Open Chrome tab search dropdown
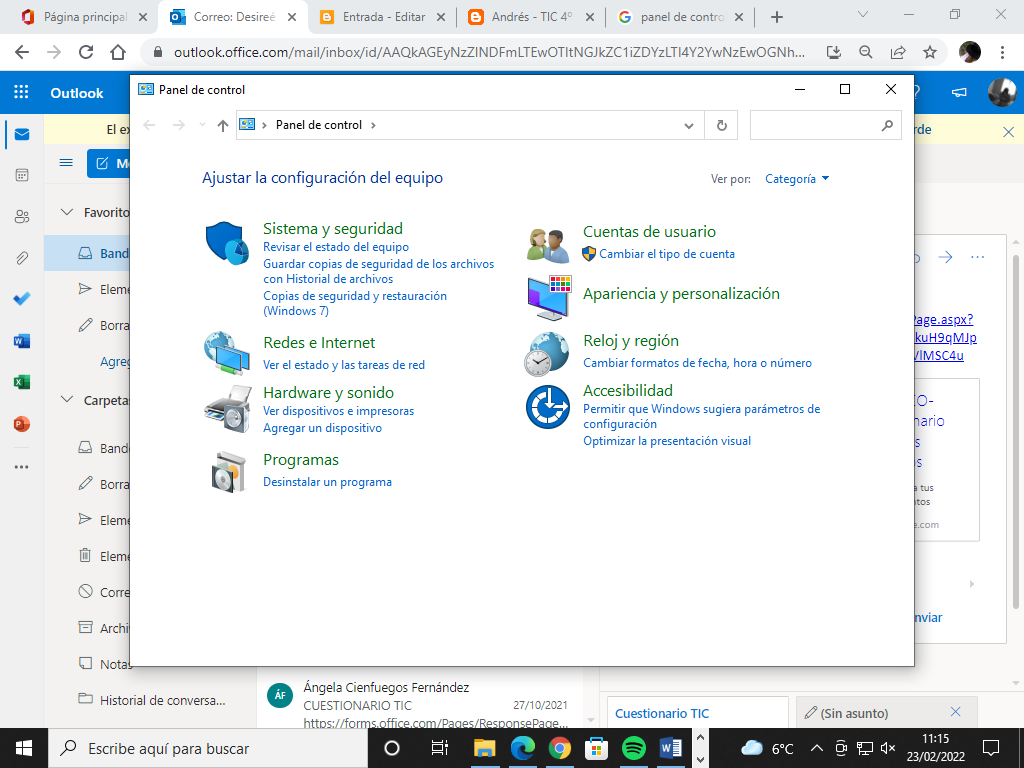This screenshot has height=768, width=1024. pos(863,14)
